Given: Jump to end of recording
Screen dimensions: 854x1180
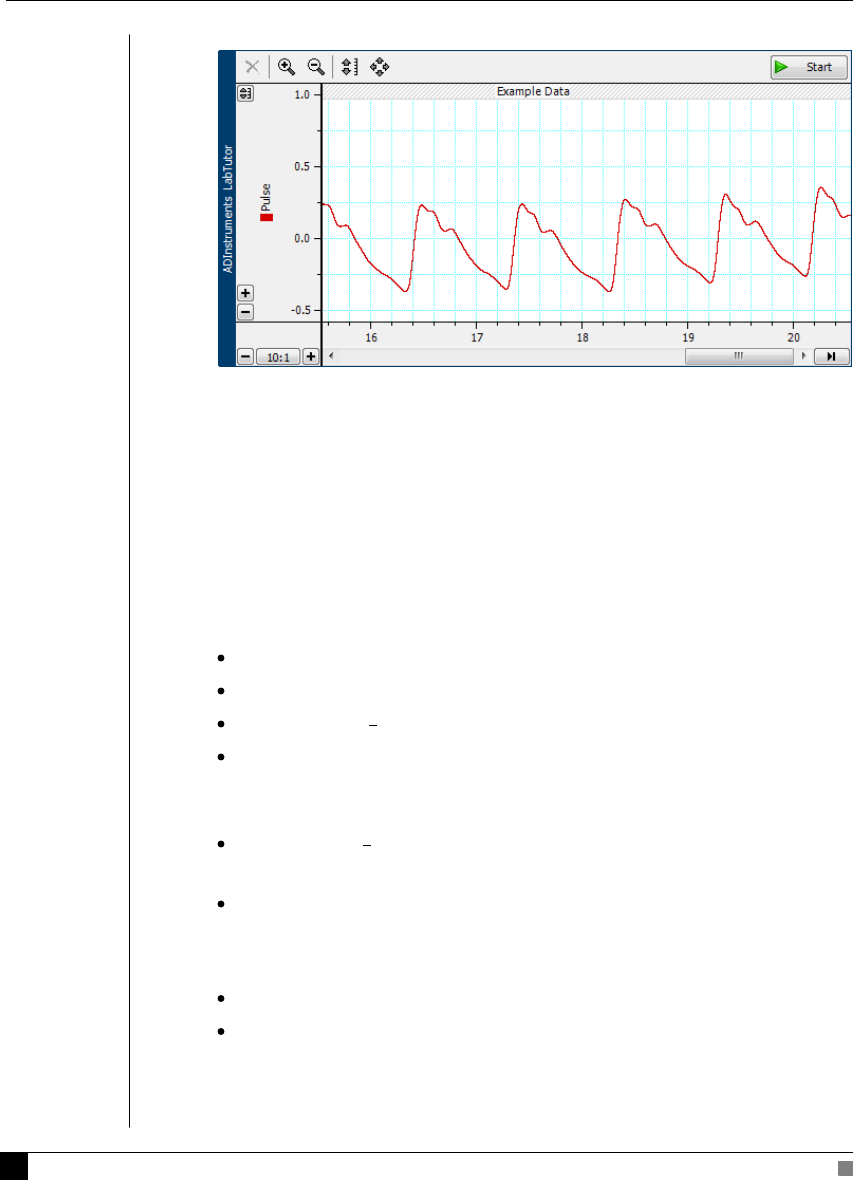Looking at the screenshot, I should click(x=831, y=357).
